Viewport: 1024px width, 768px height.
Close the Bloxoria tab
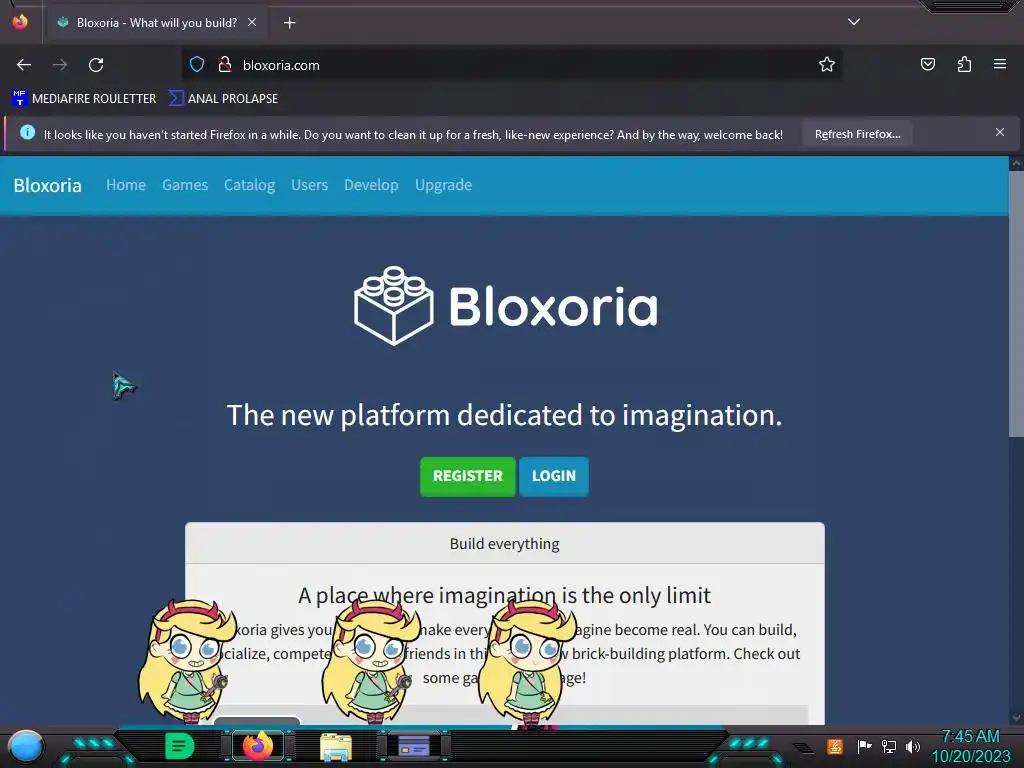click(x=252, y=22)
